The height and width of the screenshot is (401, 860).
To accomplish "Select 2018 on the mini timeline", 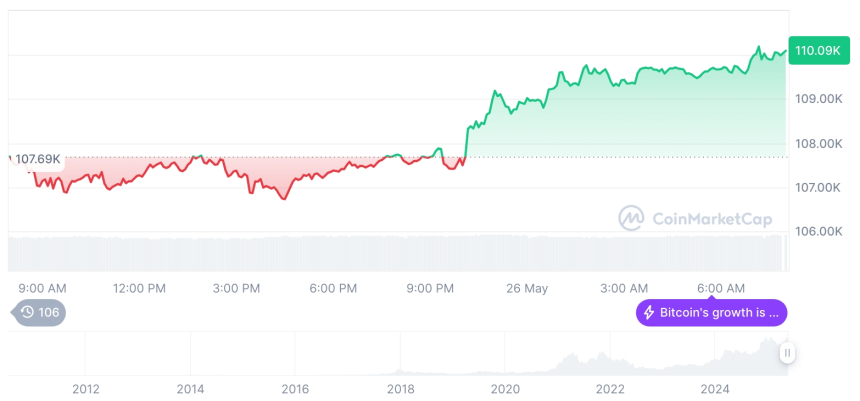I will pyautogui.click(x=400, y=388).
